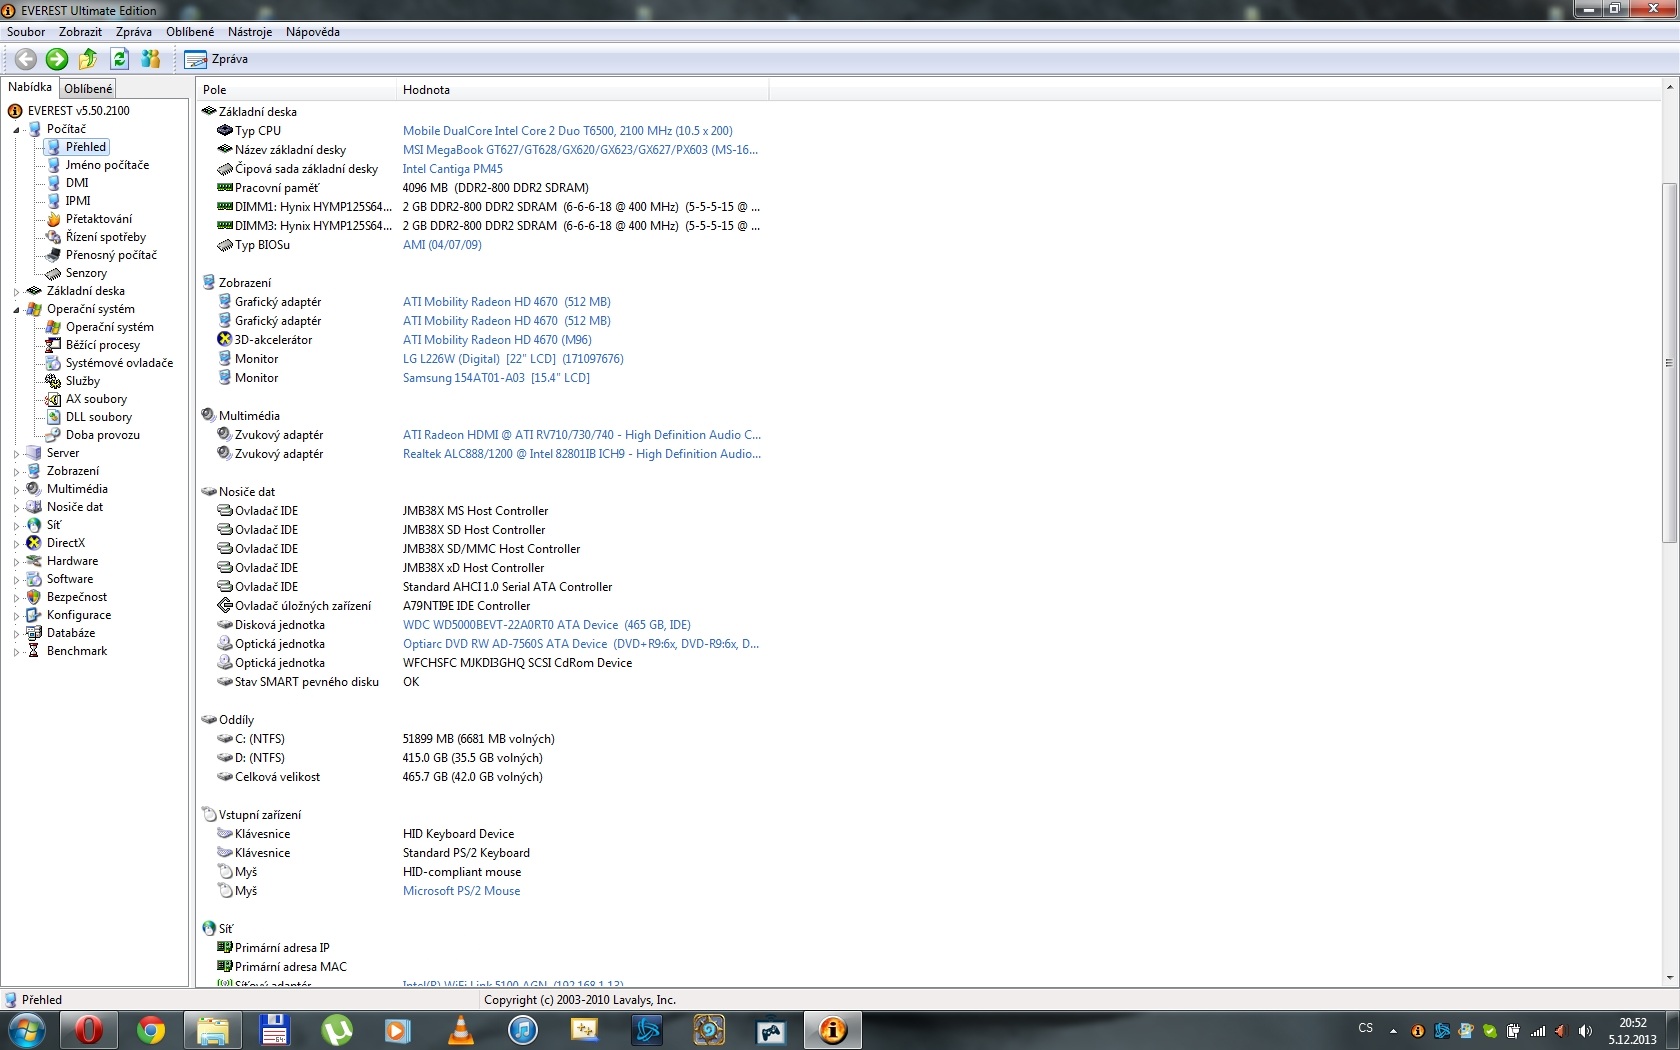Click the Hodnota column header
The height and width of the screenshot is (1050, 1680).
pyautogui.click(x=583, y=90)
